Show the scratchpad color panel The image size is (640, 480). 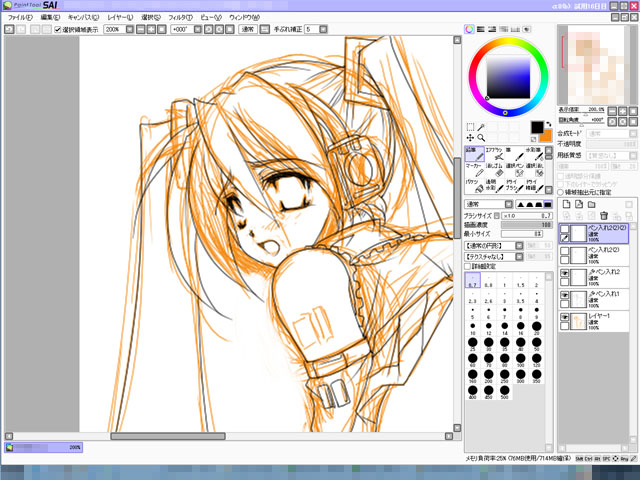pos(527,29)
